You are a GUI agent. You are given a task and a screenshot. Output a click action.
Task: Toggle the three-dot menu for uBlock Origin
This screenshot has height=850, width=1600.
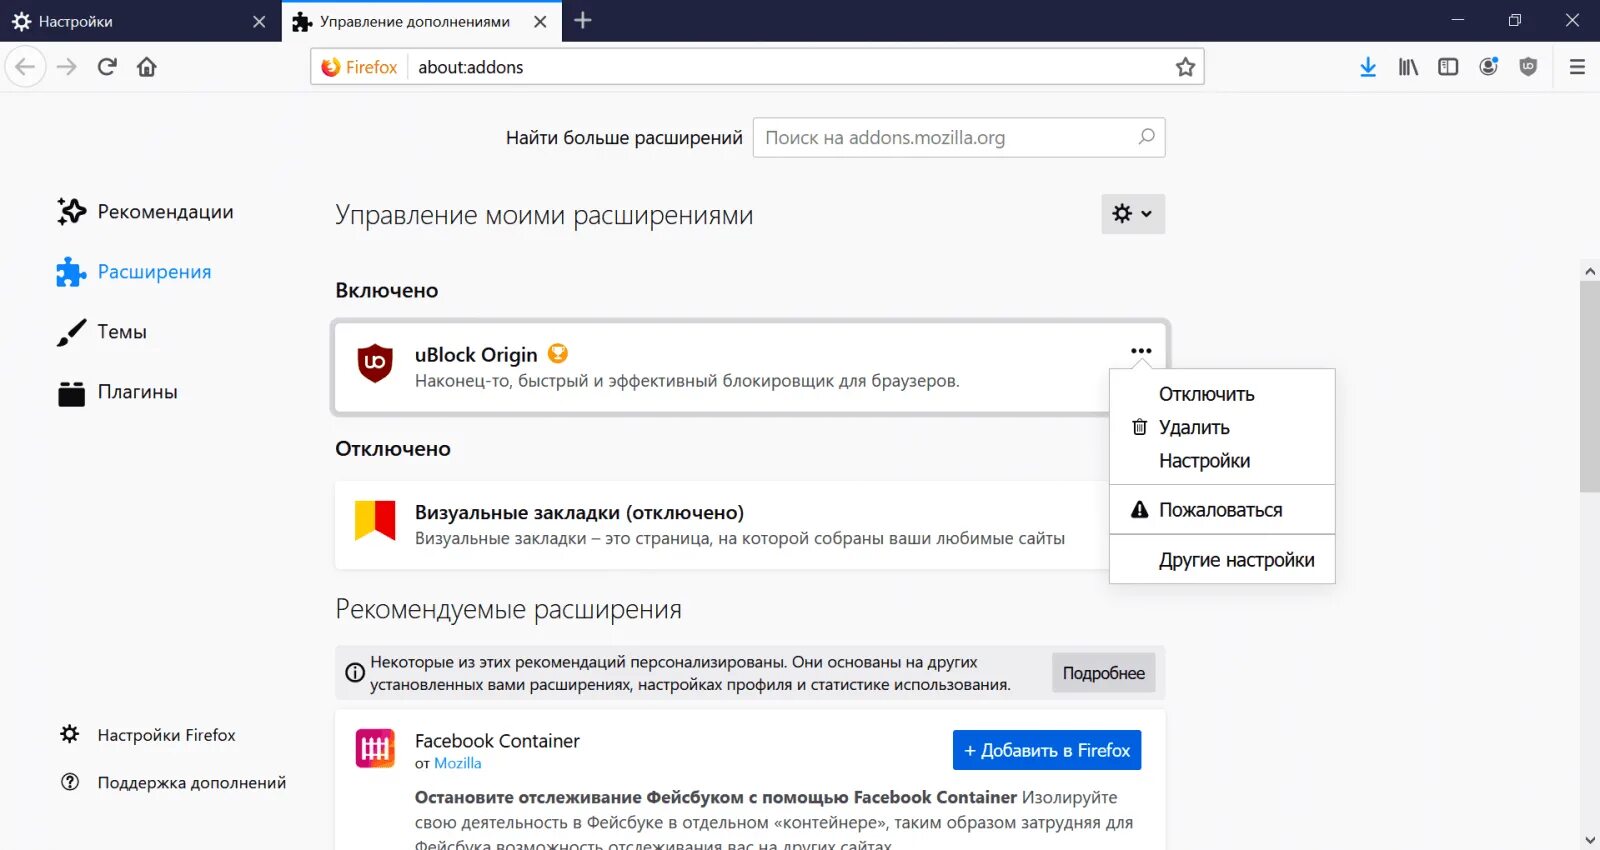point(1141,351)
